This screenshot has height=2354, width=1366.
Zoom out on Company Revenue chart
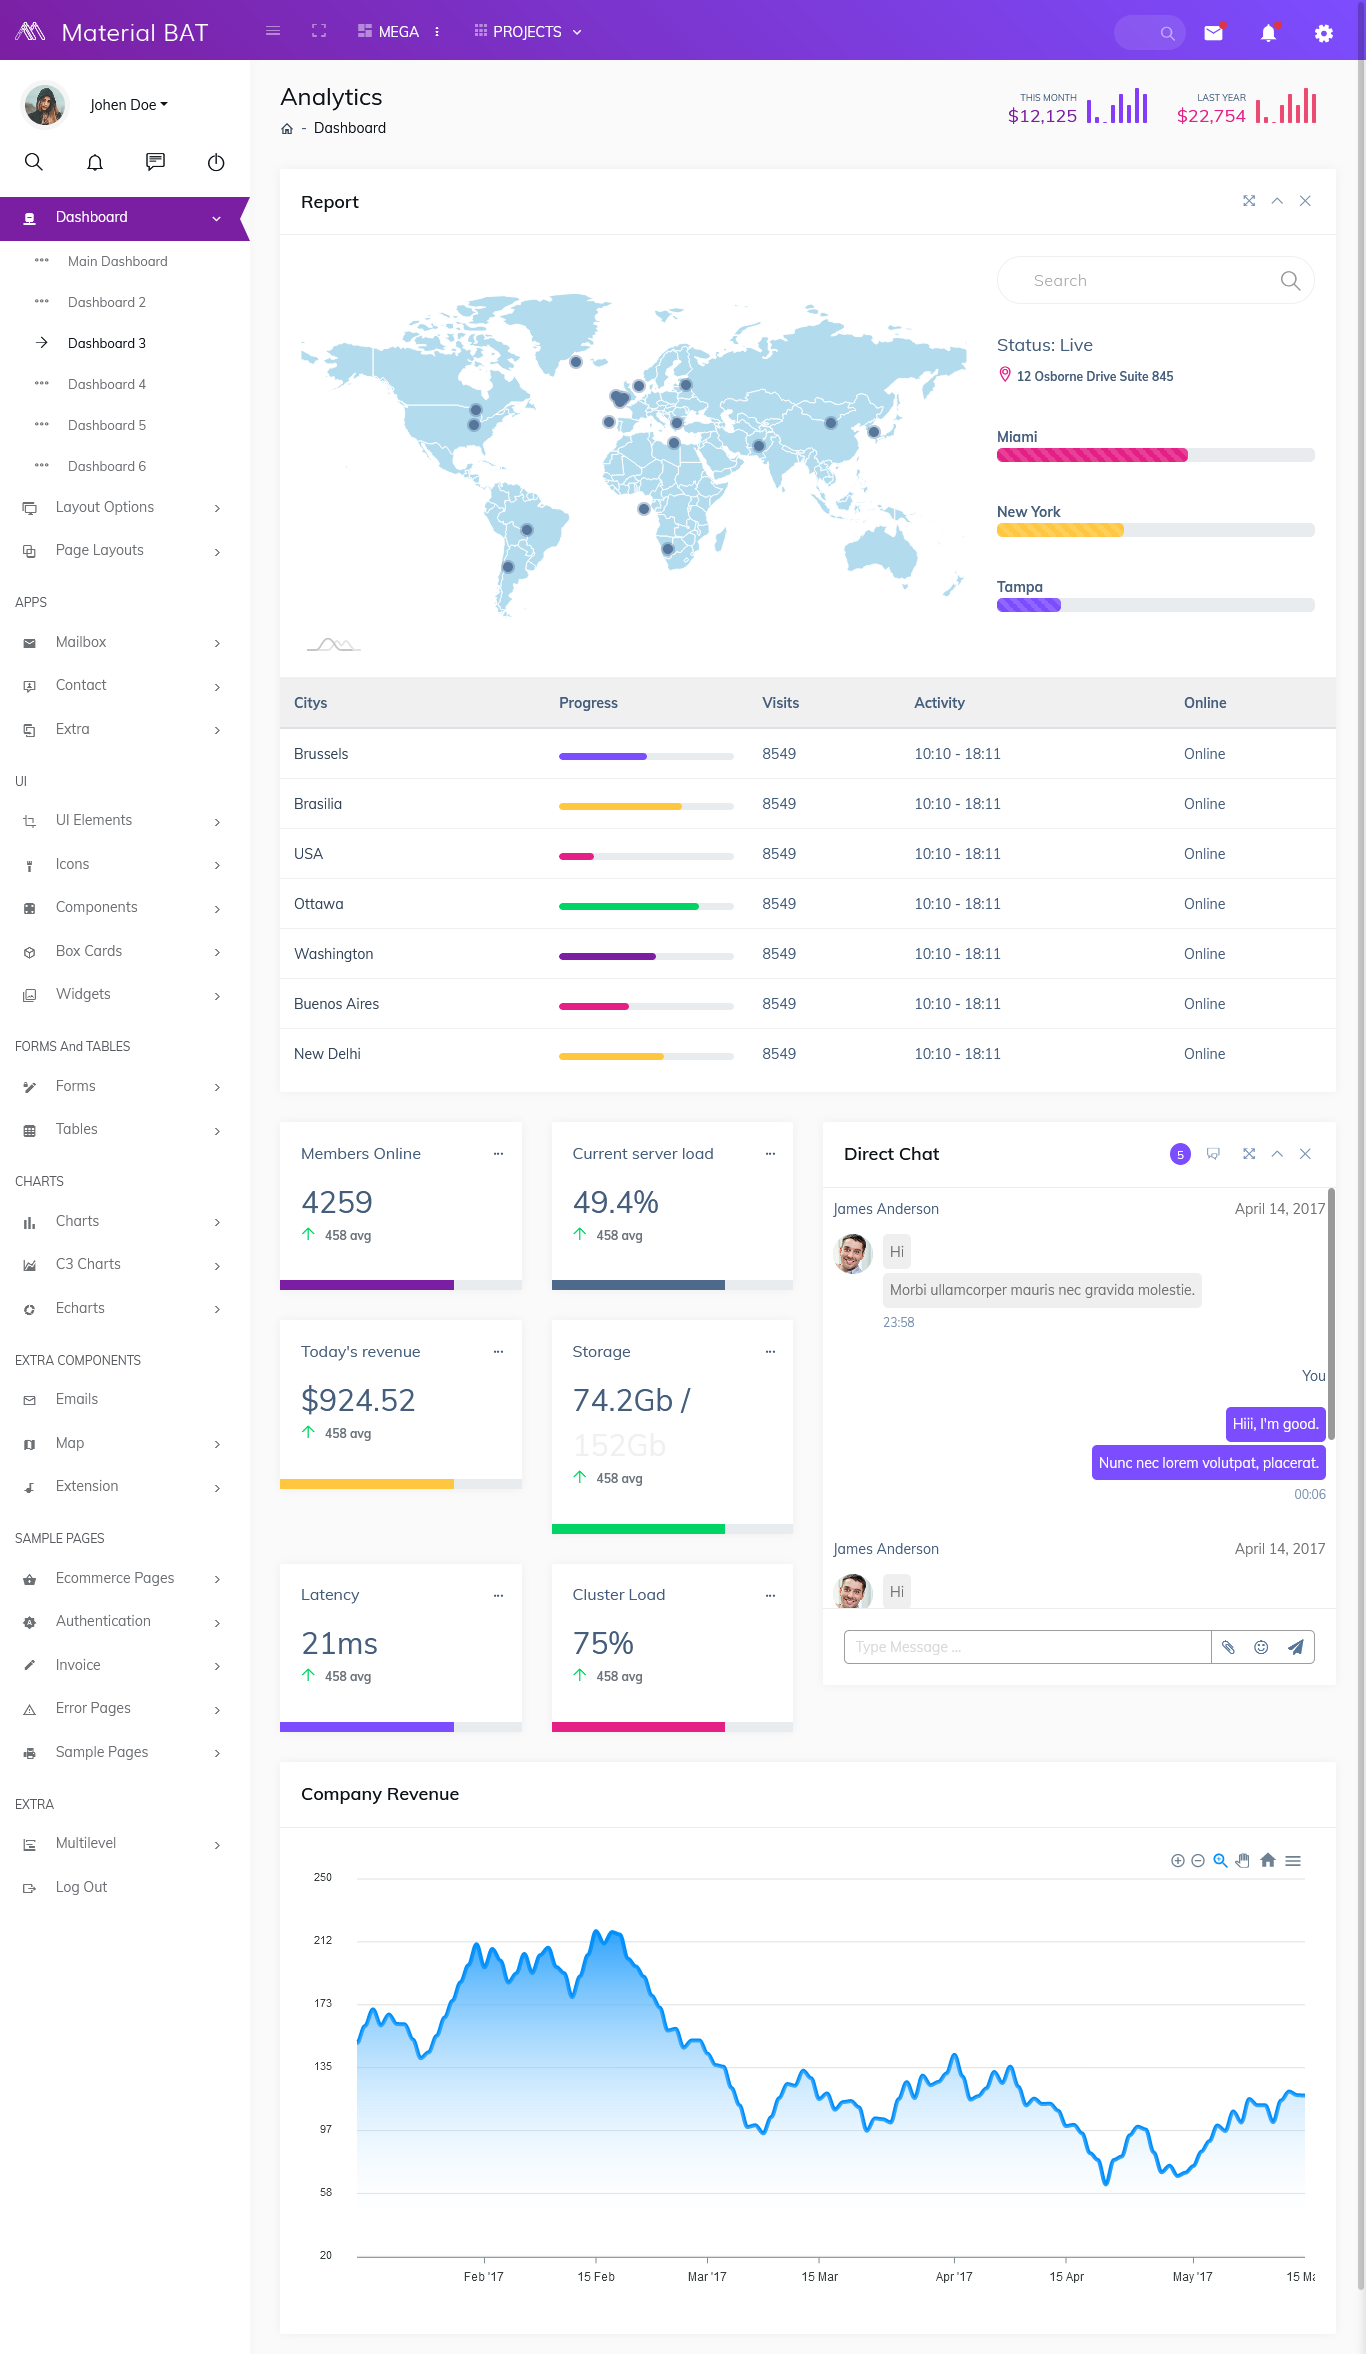tap(1198, 1861)
